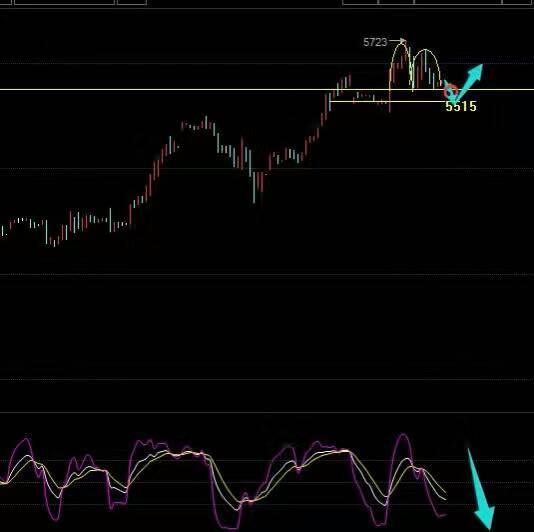Select the cyan upward arrow near 5515
534x532 pixels.
(x=464, y=82)
